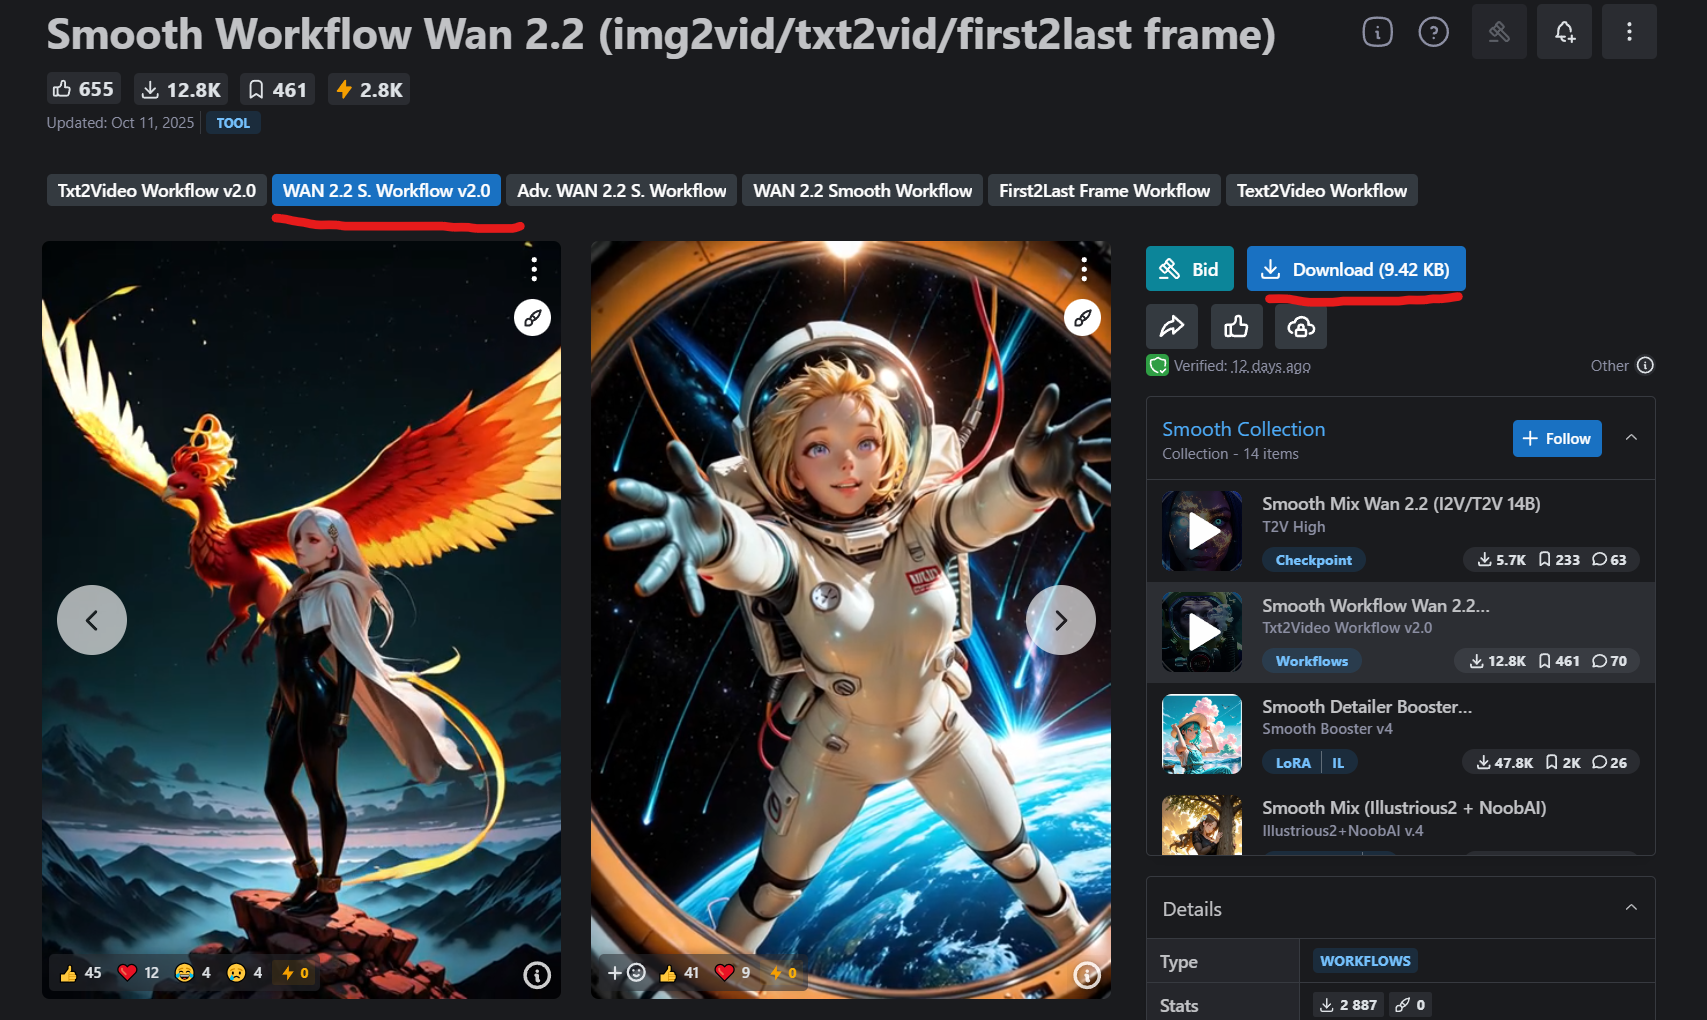Click the TOOL badge
The image size is (1707, 1020).
pos(233,123)
